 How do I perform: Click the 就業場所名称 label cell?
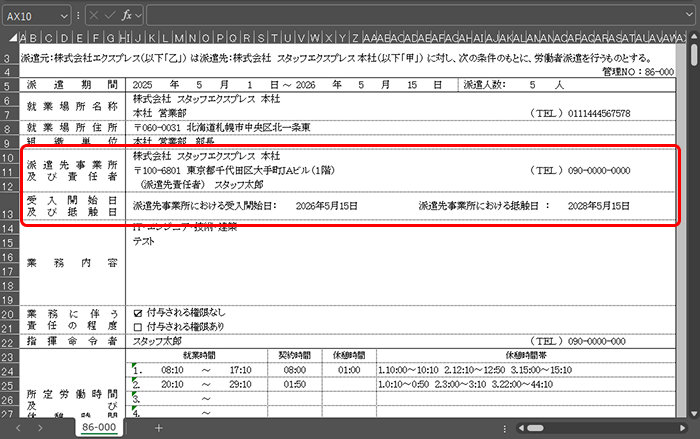click(72, 106)
